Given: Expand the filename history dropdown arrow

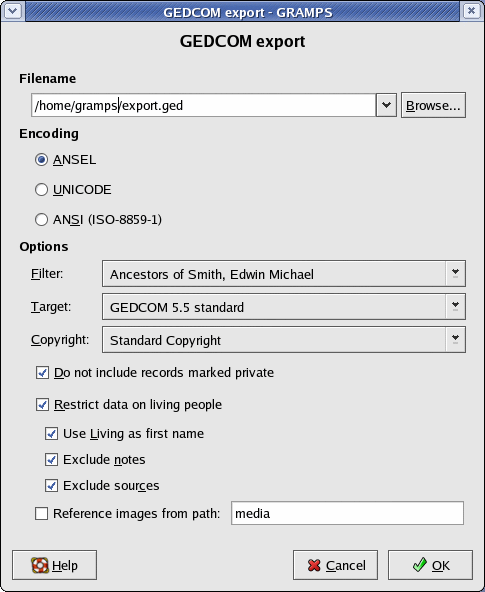Looking at the screenshot, I should 386,105.
